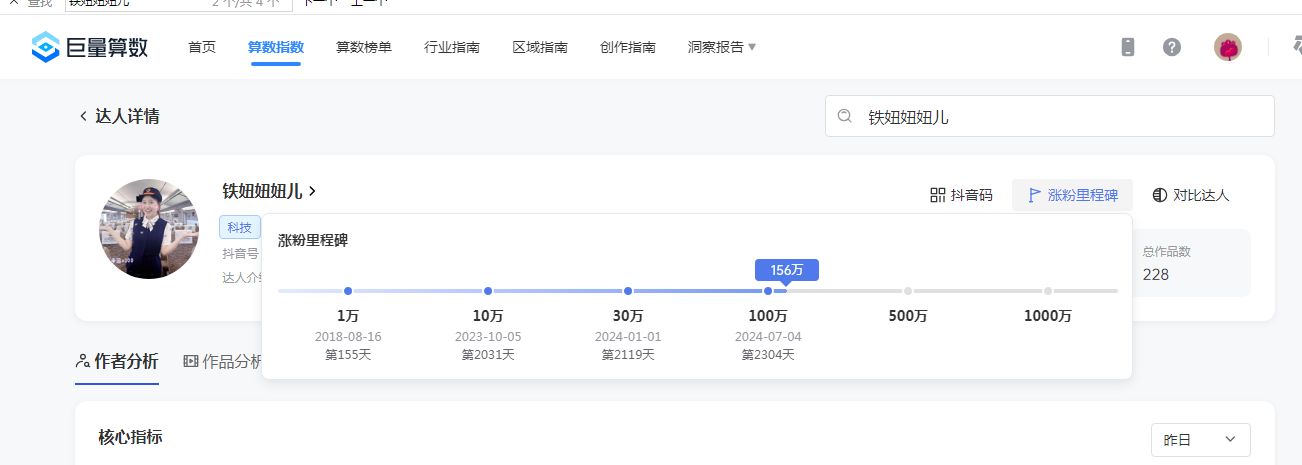Click the date 2024-07-04
1302x465 pixels.
click(x=768, y=336)
